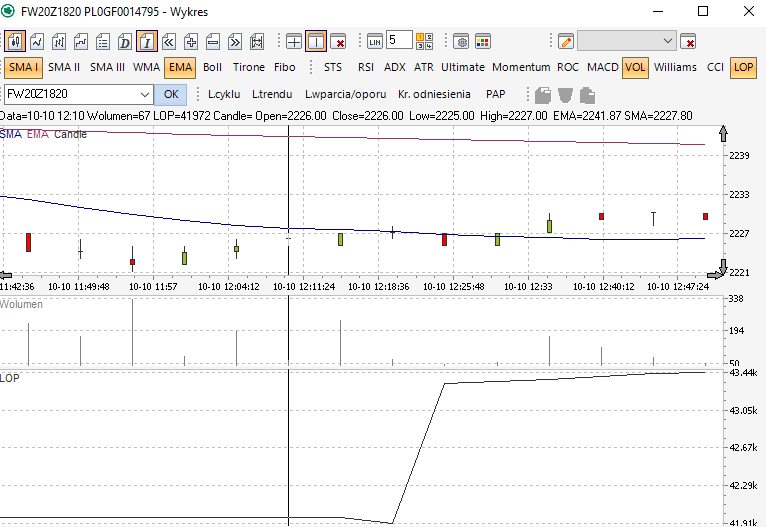The width and height of the screenshot is (766, 527).
Task: Select the candlestick chart type icon
Action: (x=14, y=41)
